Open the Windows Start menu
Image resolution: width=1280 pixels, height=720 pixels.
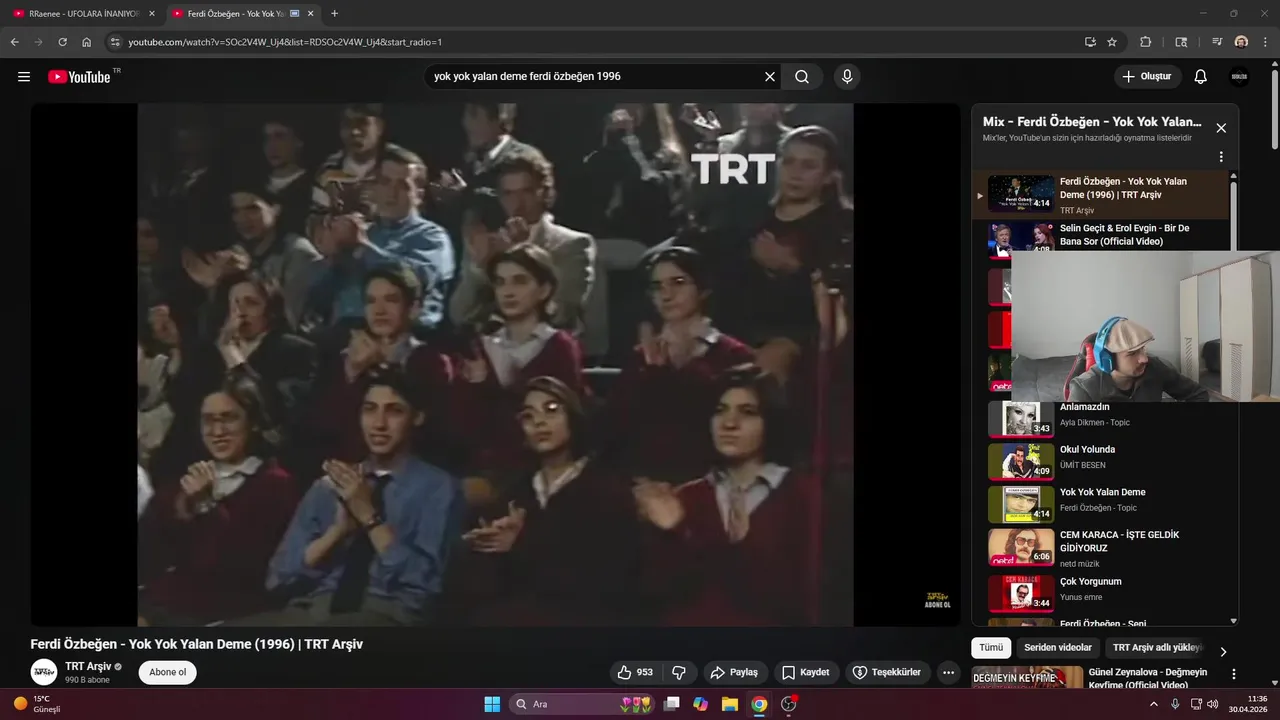[x=492, y=704]
